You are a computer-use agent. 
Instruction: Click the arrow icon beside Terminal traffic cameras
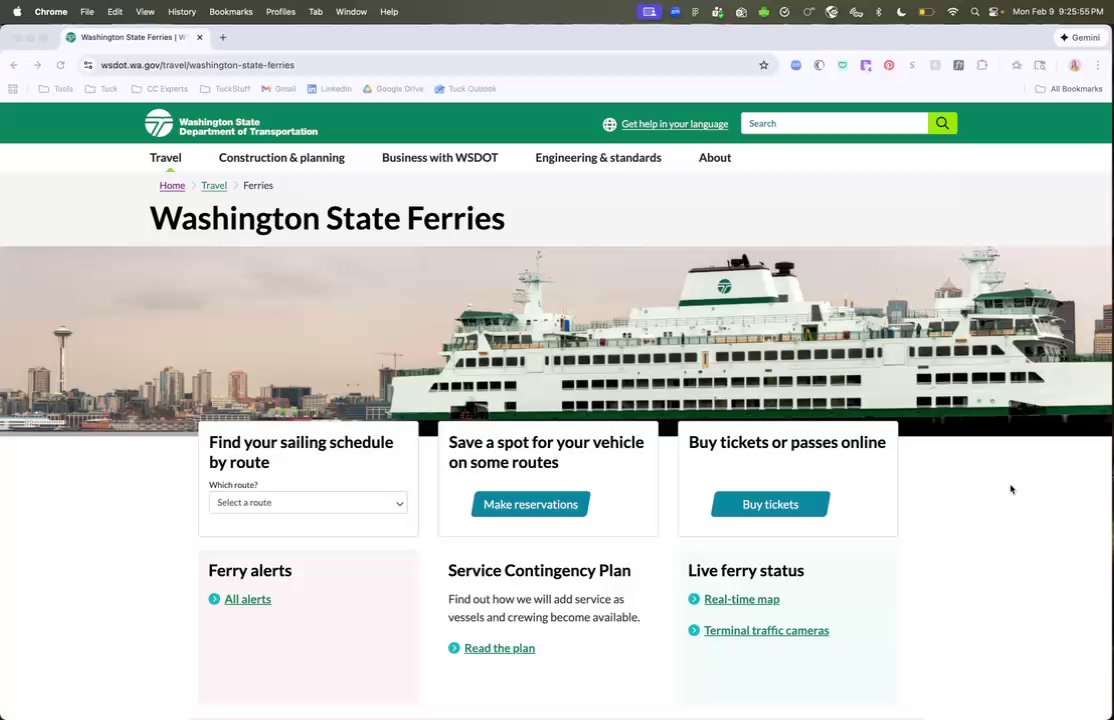pos(694,630)
